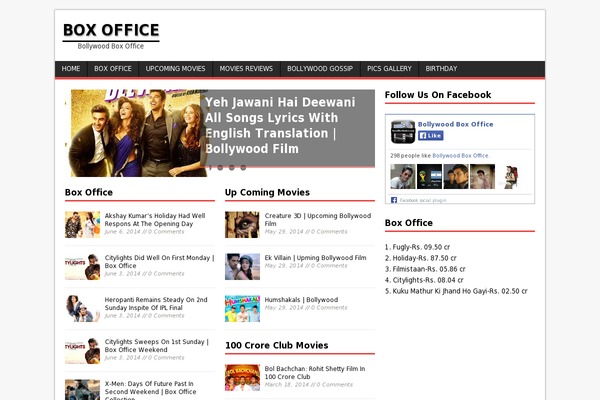Click the X-Men article thumbnail
The height and width of the screenshot is (400, 600).
click(x=82, y=390)
